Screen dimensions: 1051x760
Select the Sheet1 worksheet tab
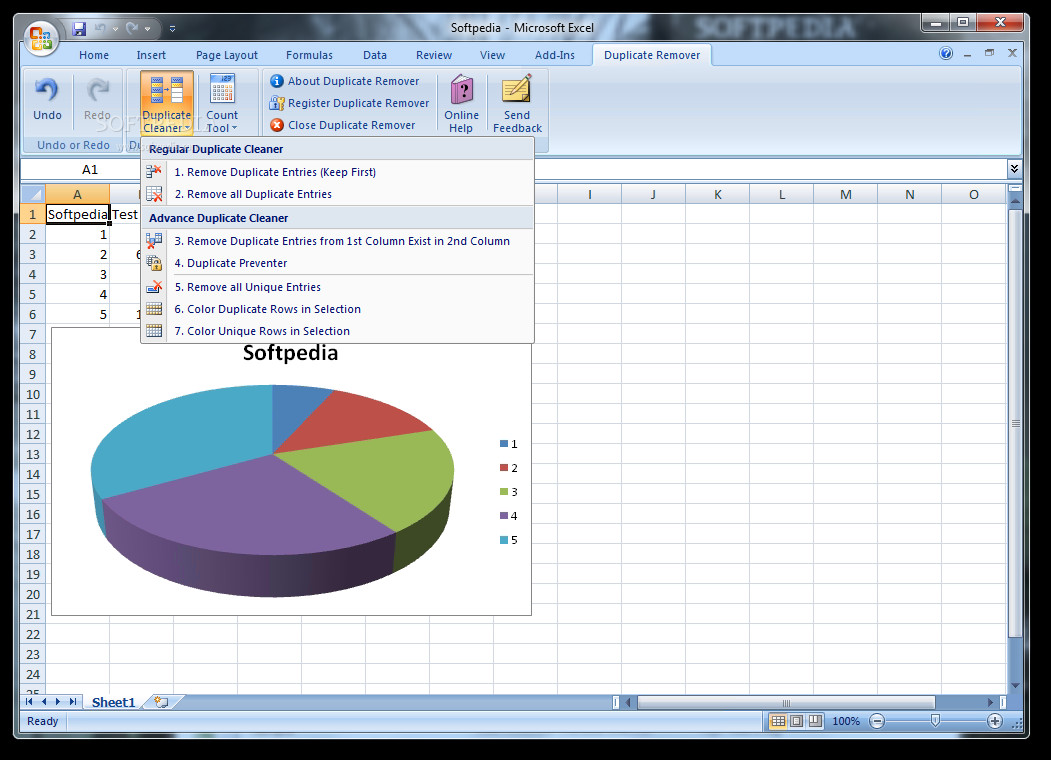point(113,702)
